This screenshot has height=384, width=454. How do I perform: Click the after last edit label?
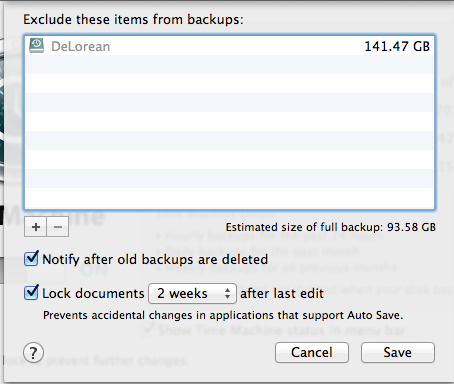pos(282,293)
